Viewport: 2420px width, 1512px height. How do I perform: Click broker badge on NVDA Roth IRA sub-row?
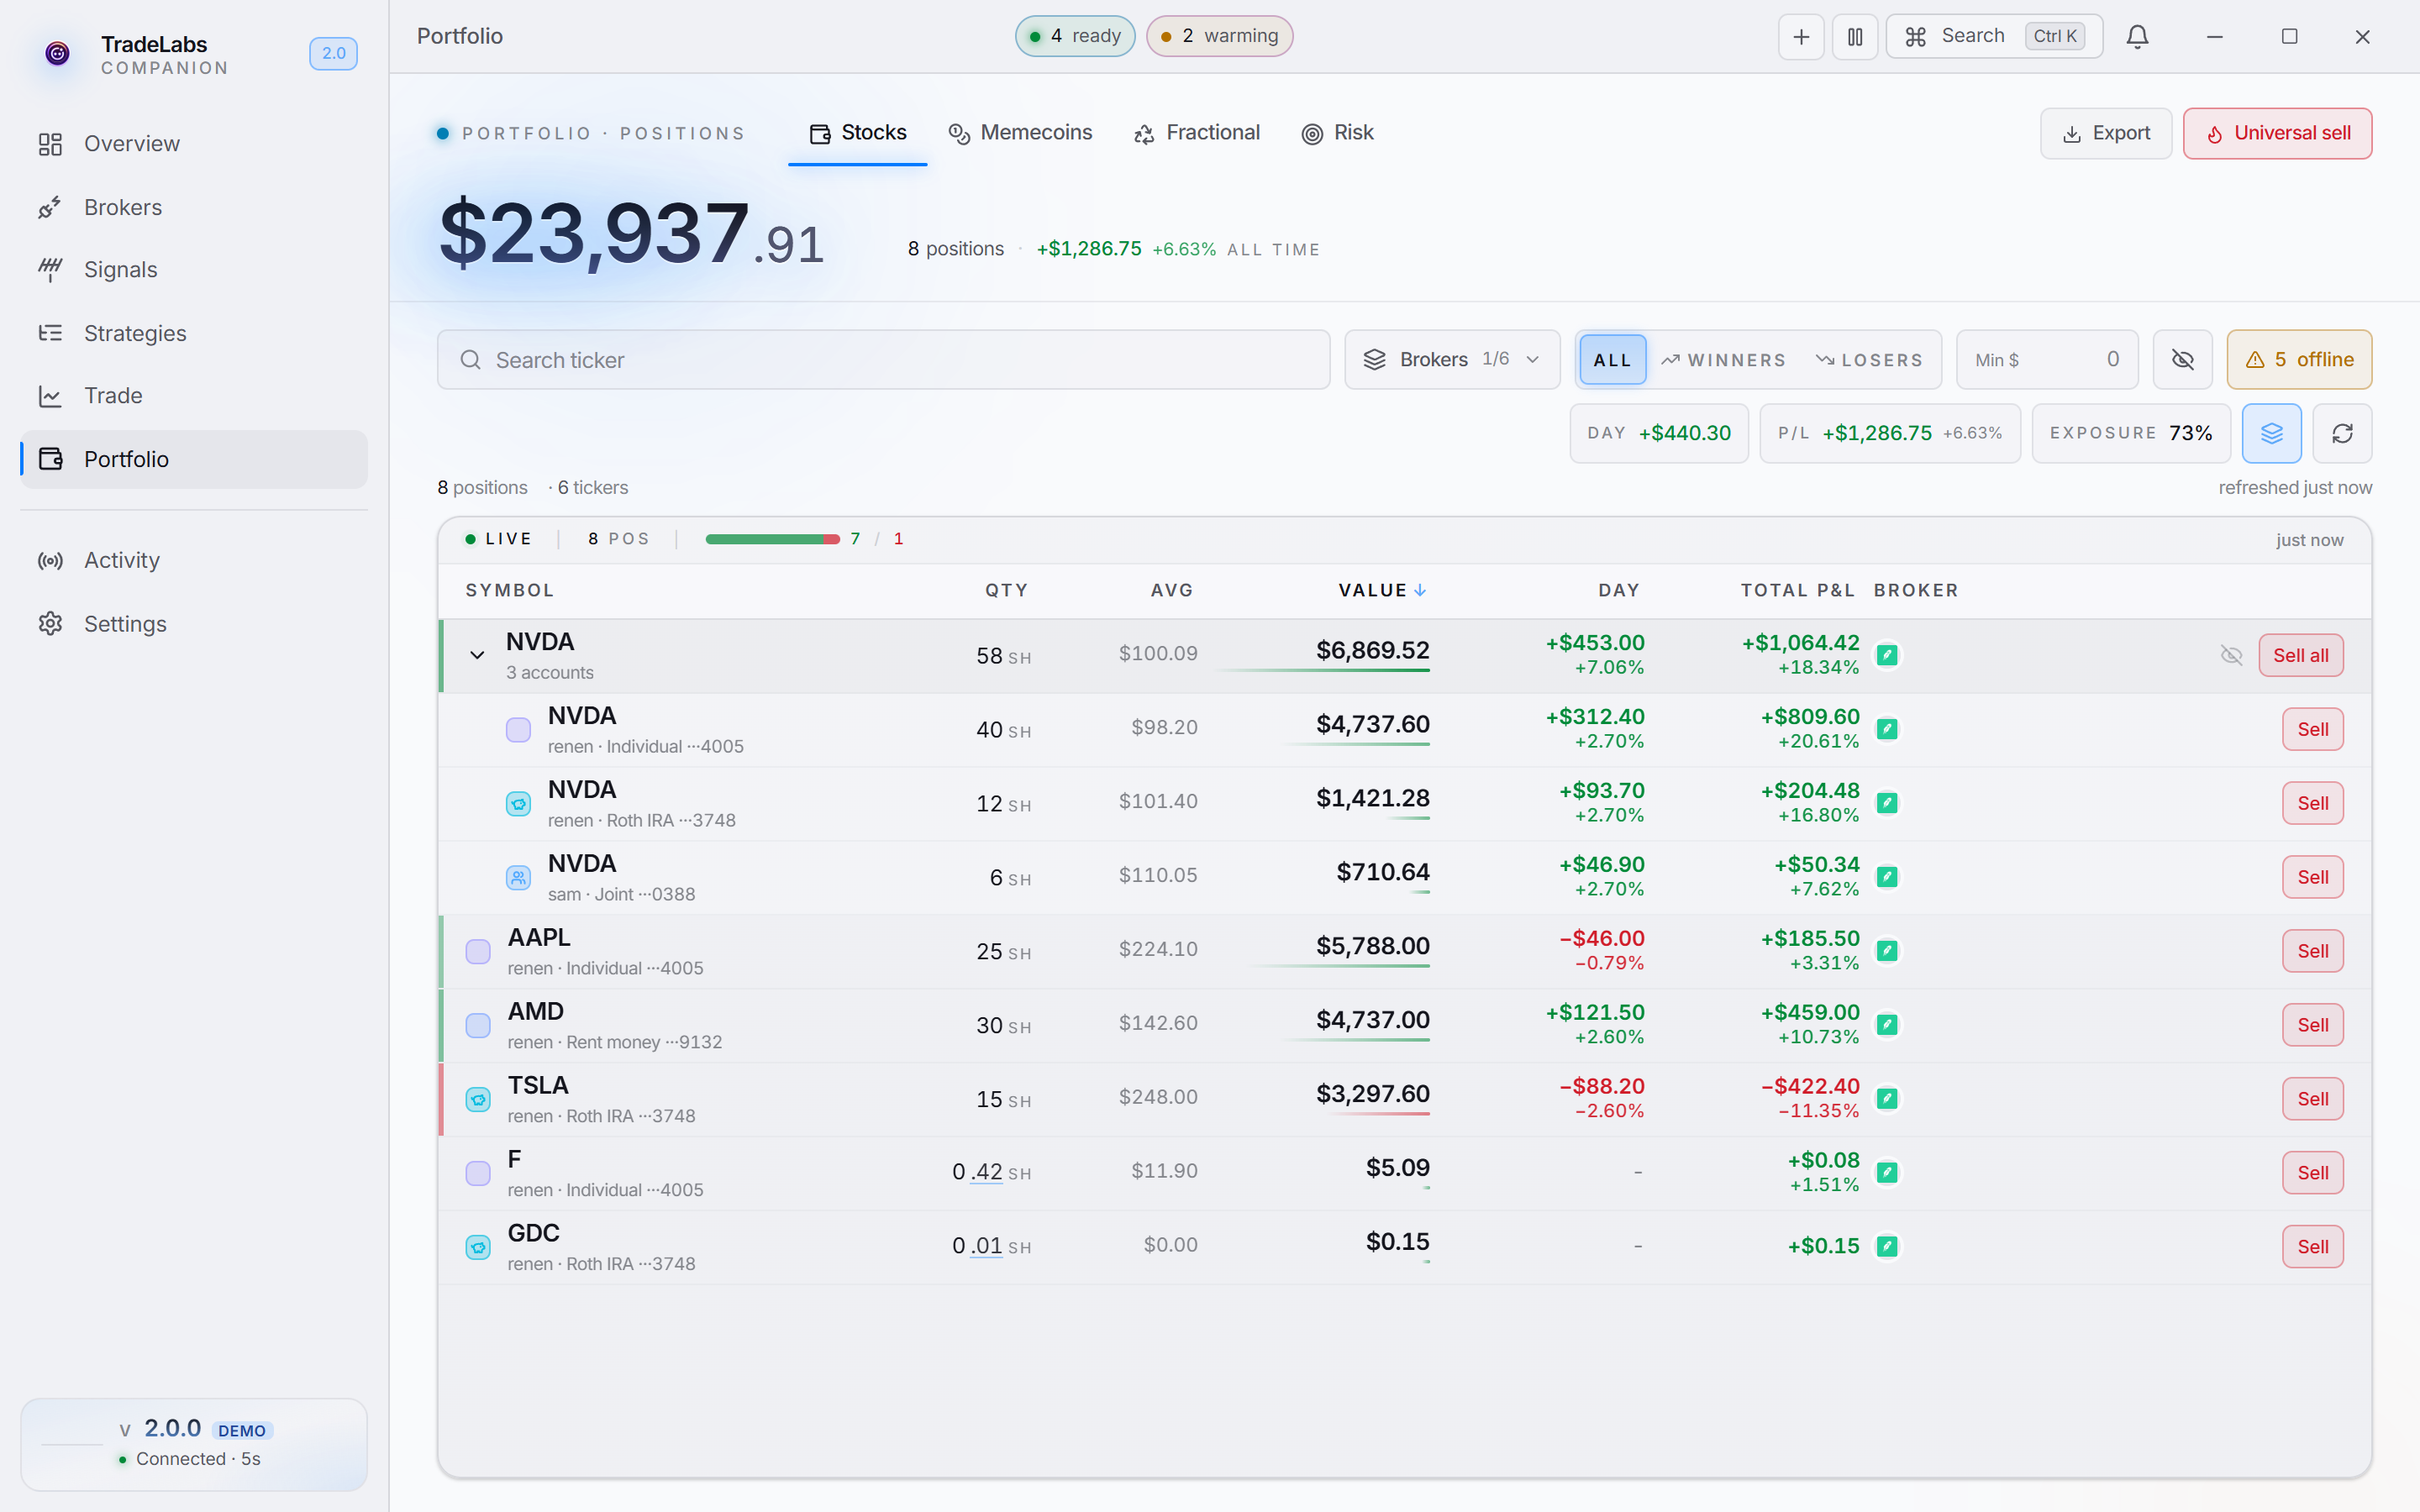[x=1887, y=803]
